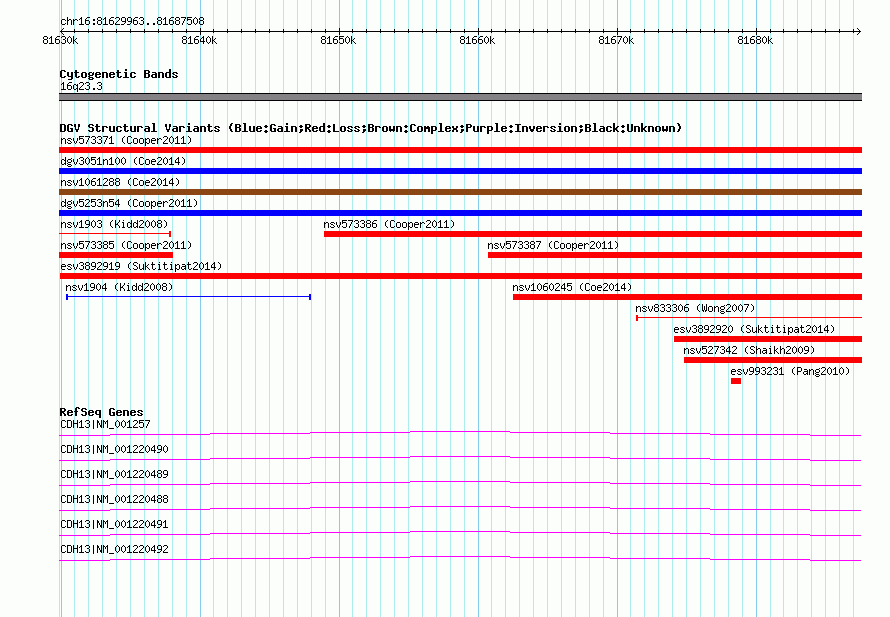The image size is (890, 617).
Task: Click the nsv573387 (Cooper2011) red bar
Action: [x=675, y=255]
